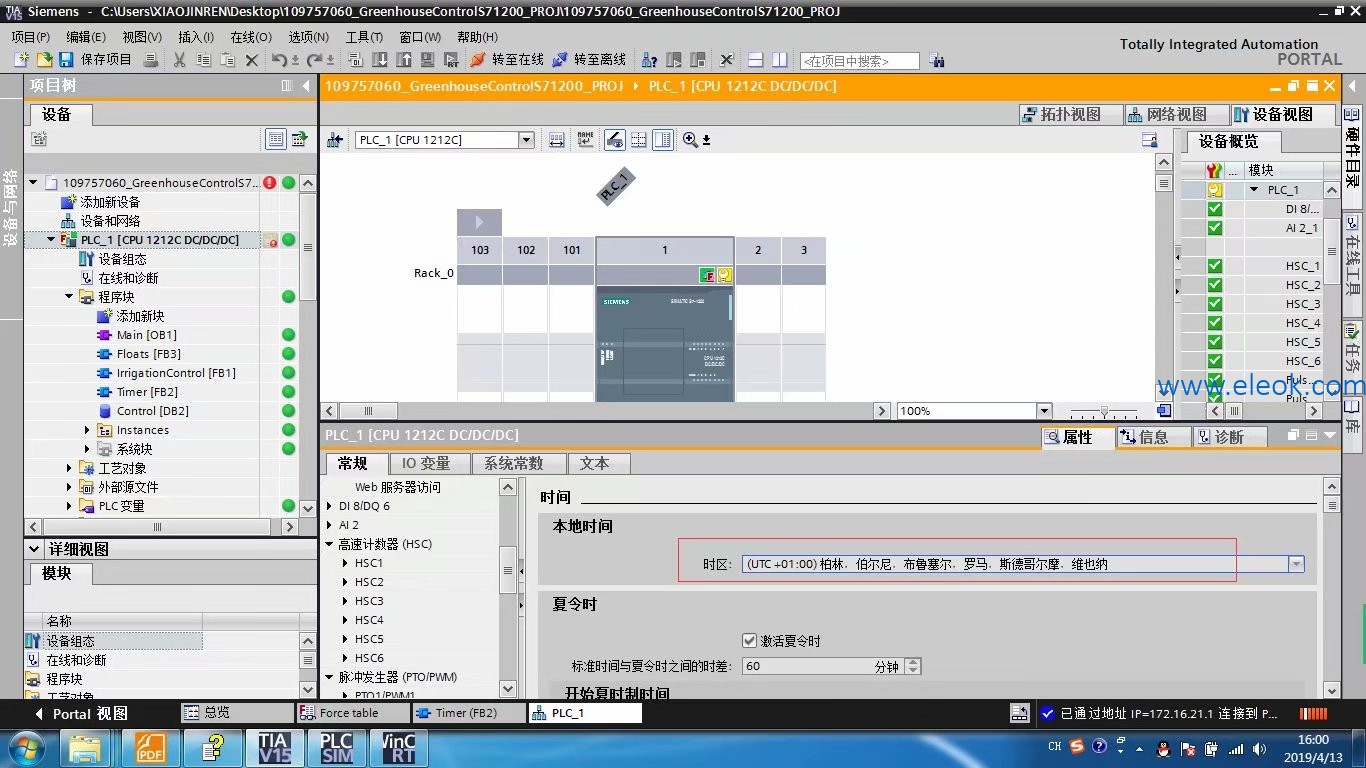Click the split editor vertically icon
The height and width of the screenshot is (768, 1366).
click(x=780, y=60)
